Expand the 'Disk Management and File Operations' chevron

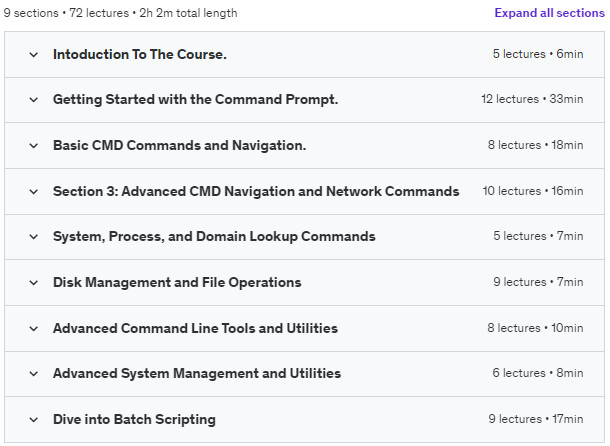click(x=34, y=283)
